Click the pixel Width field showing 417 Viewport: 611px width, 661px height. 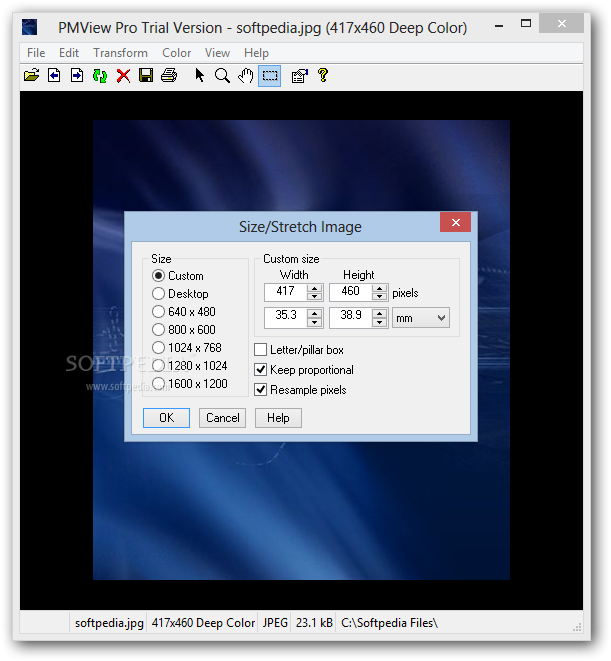coord(286,292)
